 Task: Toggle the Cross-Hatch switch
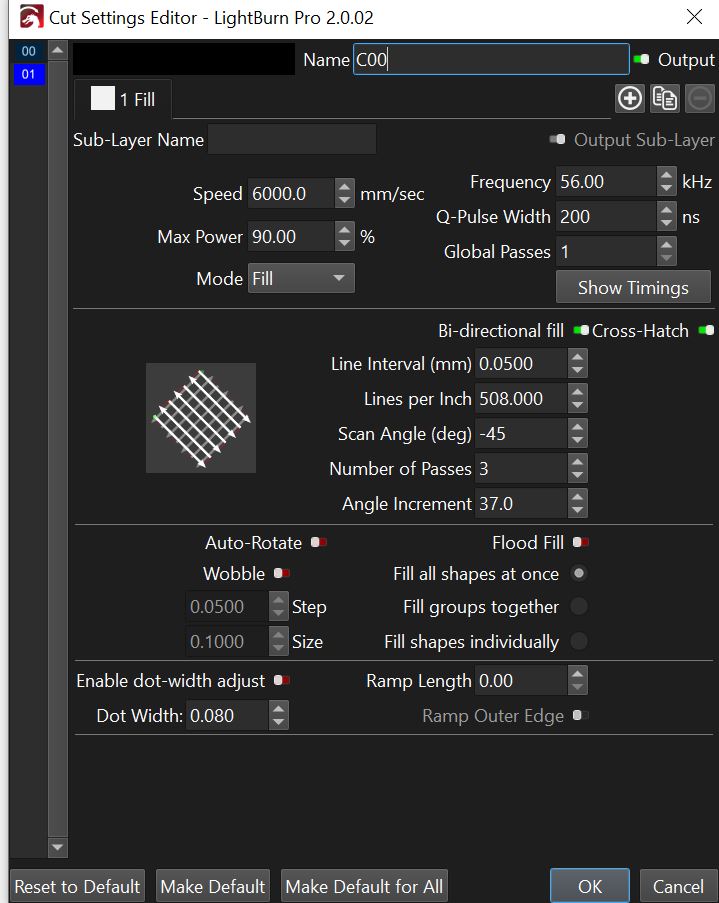[706, 330]
